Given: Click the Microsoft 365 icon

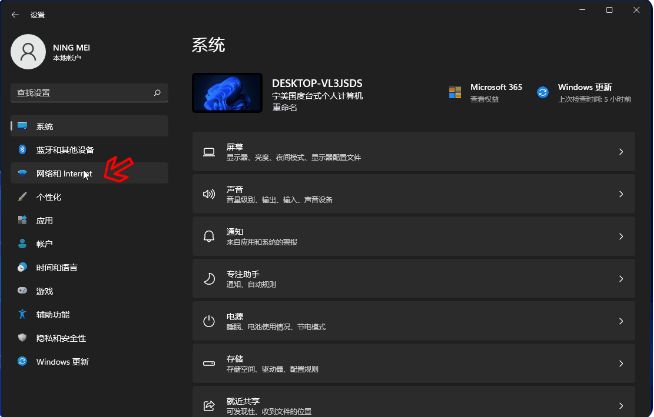Looking at the screenshot, I should 455,92.
